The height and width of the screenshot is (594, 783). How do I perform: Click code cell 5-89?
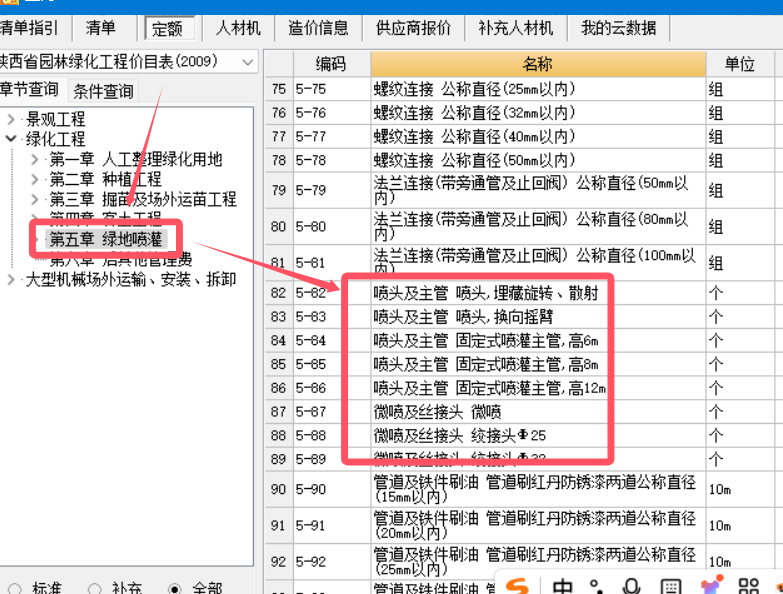coord(332,459)
